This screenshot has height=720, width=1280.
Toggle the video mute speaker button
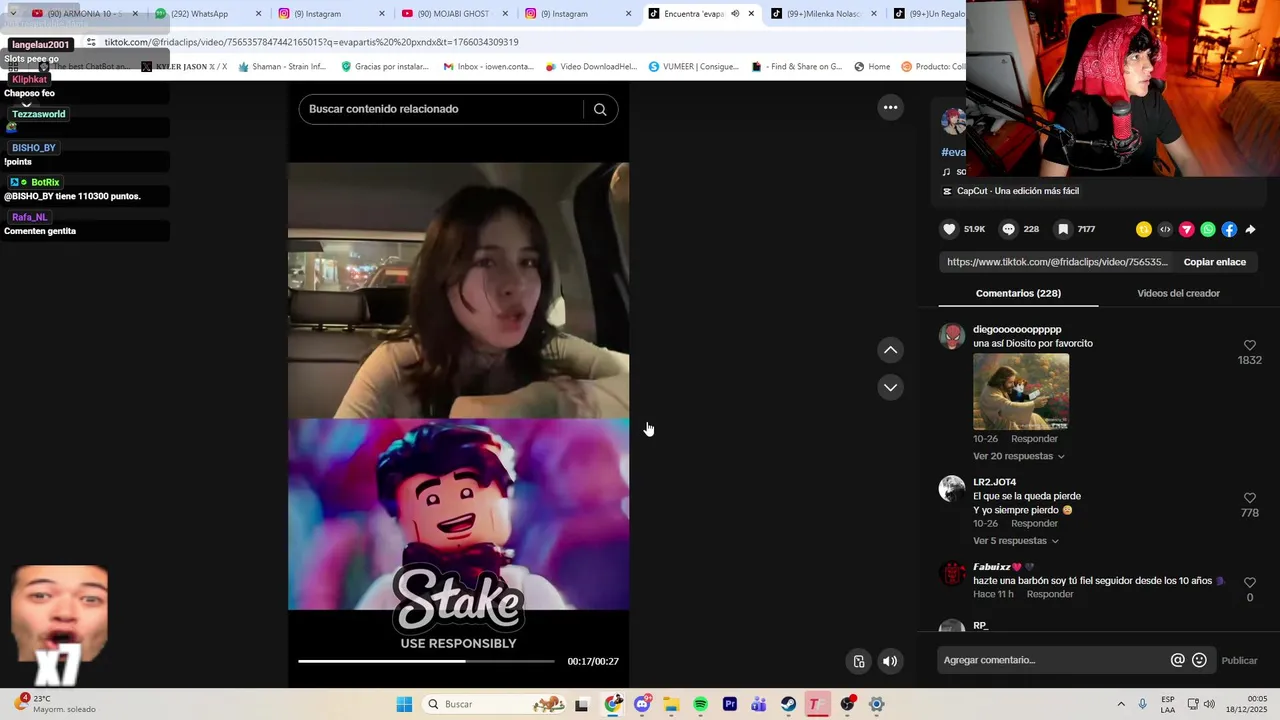coord(890,661)
